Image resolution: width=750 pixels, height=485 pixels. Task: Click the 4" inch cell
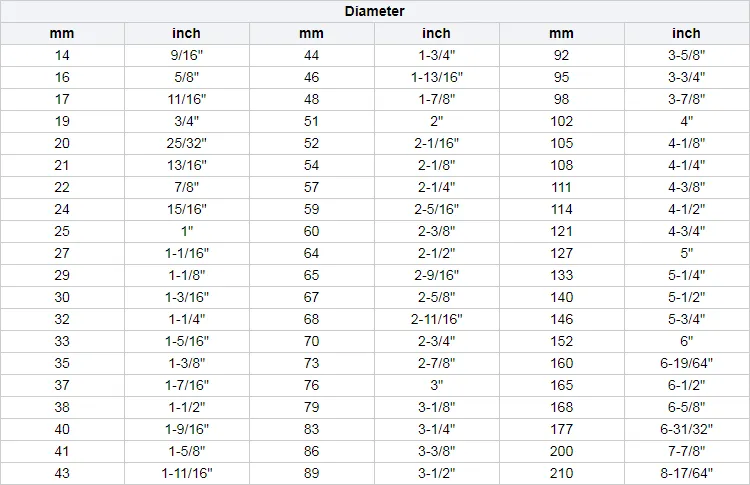point(687,121)
